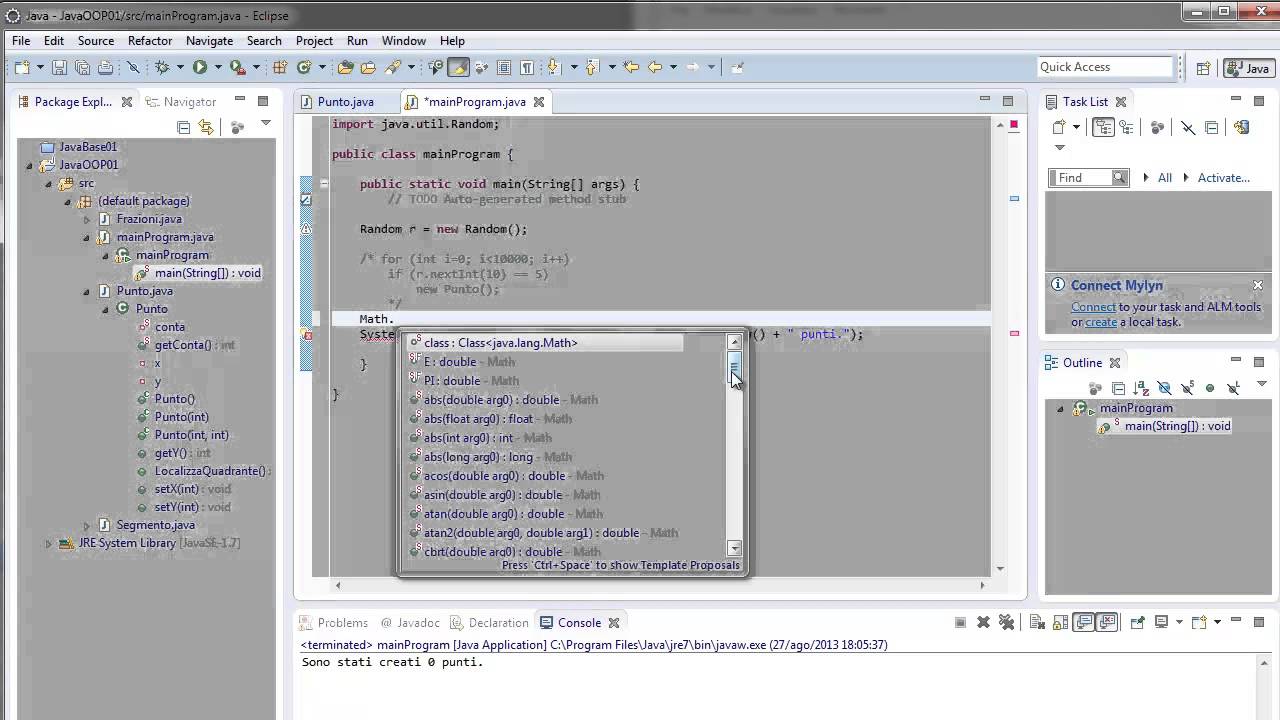Screen dimensions: 1280x720
Task: Select getConta() method in Package Explorer
Action: click(x=187, y=345)
